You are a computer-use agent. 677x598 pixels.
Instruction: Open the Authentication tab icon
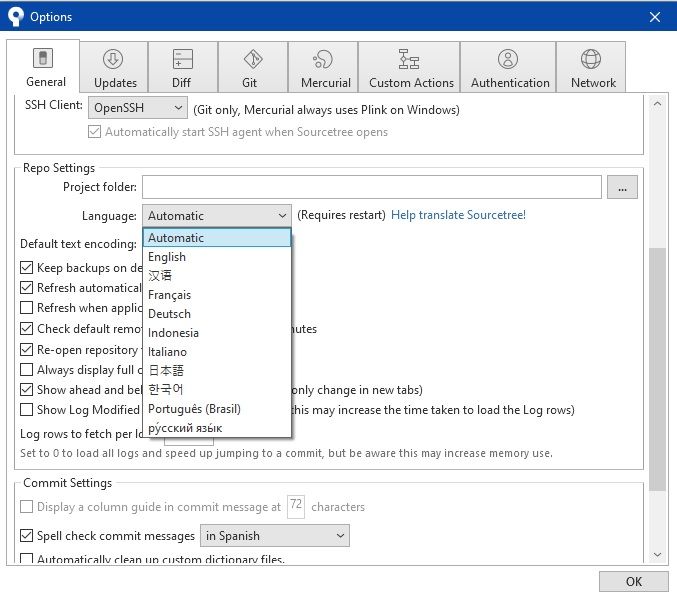coord(509,60)
